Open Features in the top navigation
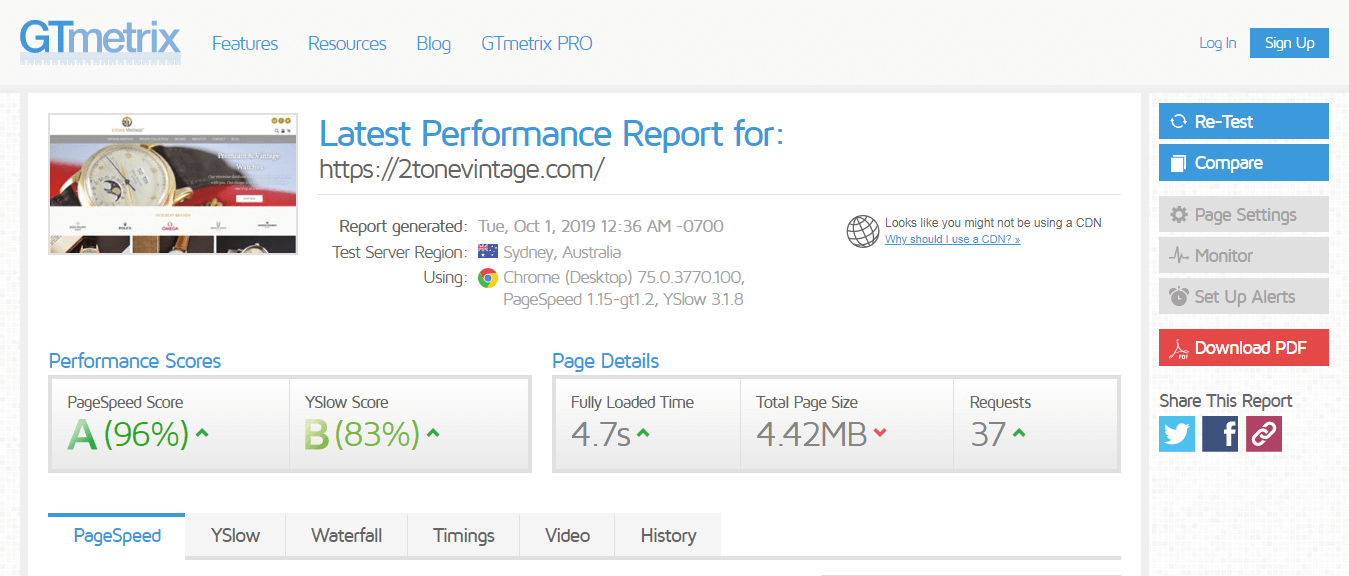1349x576 pixels. (245, 43)
